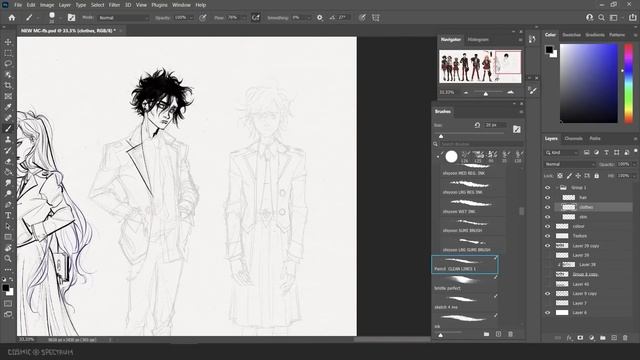Open the brush preset picker dropdown
Screen dimensions: 640x360
pos(60,18)
